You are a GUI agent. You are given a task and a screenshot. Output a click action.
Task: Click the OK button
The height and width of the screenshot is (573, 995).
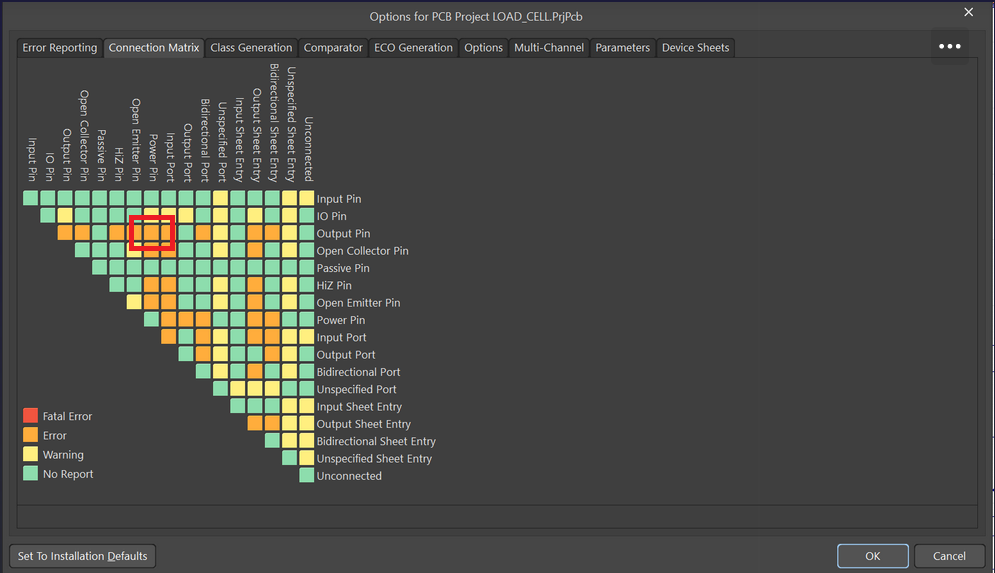873,556
